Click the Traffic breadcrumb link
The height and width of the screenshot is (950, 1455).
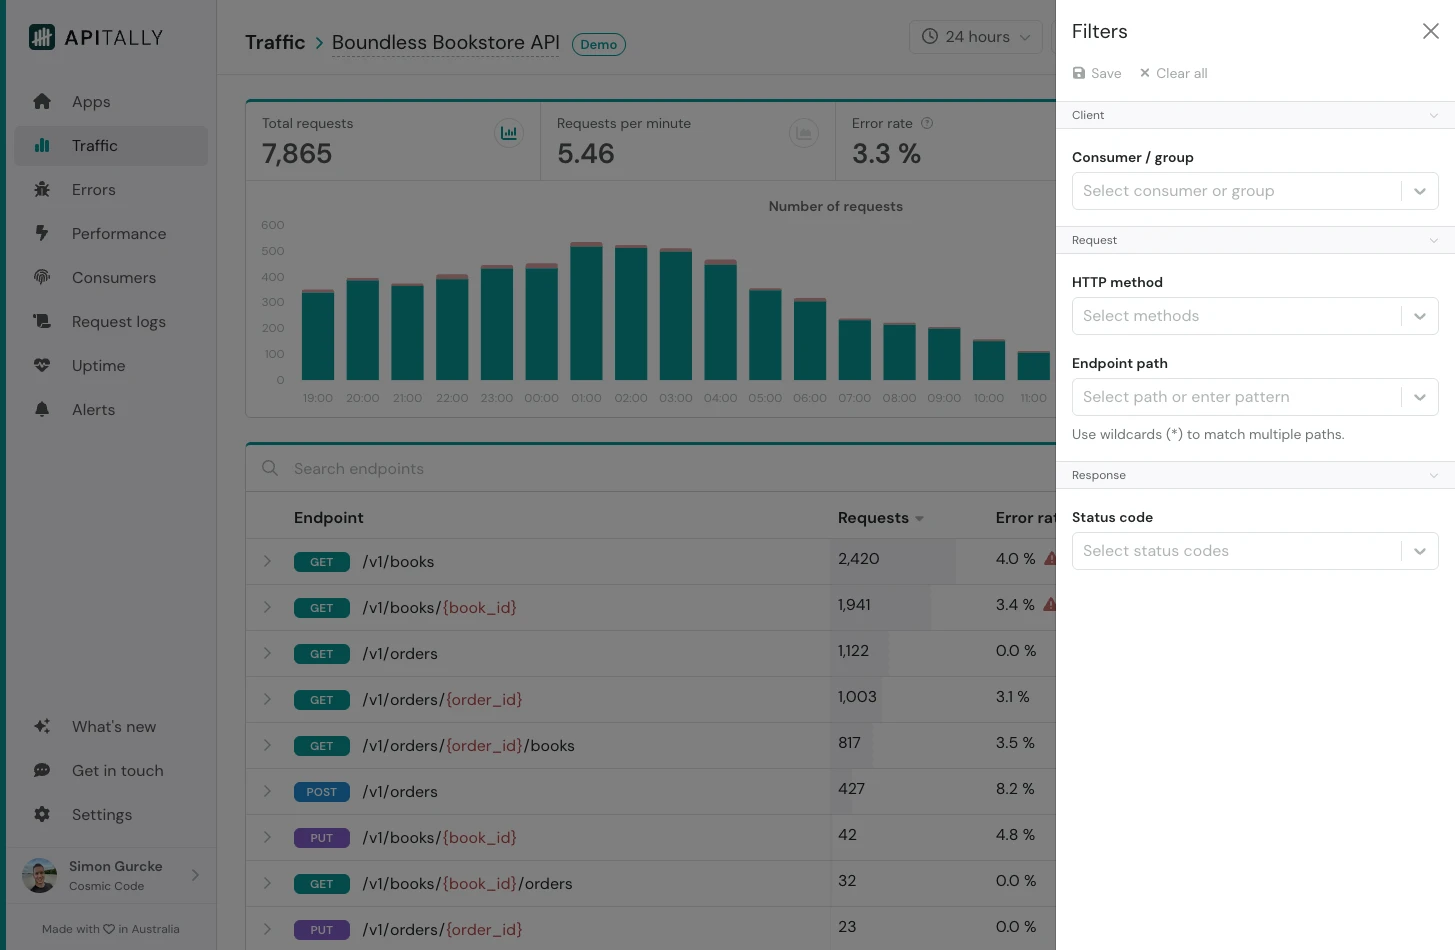click(x=275, y=42)
